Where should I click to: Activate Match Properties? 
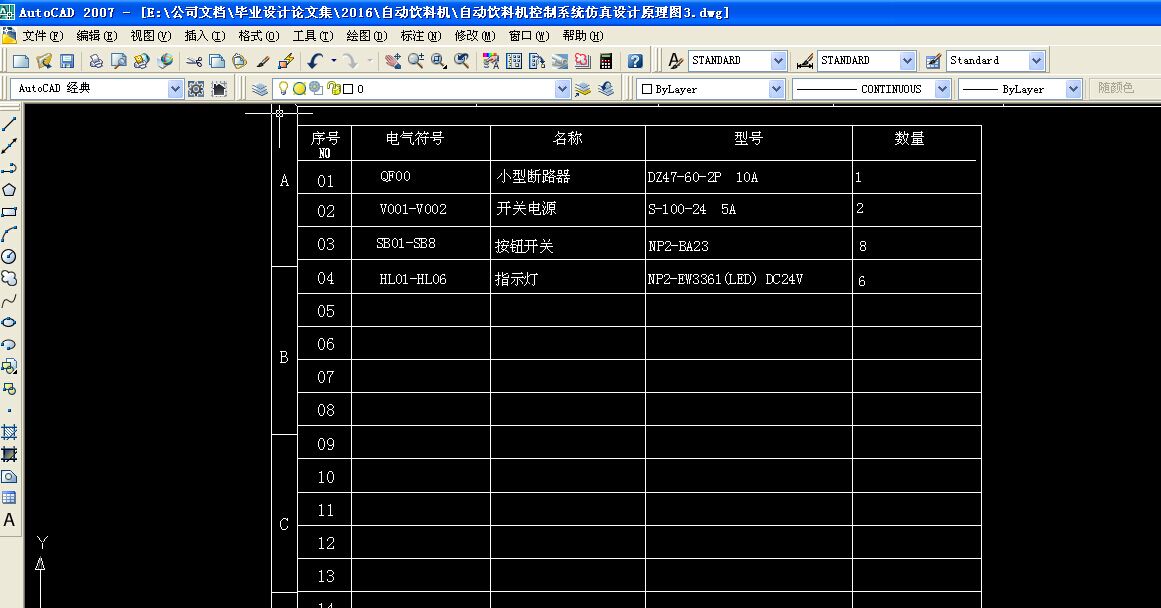[x=263, y=61]
